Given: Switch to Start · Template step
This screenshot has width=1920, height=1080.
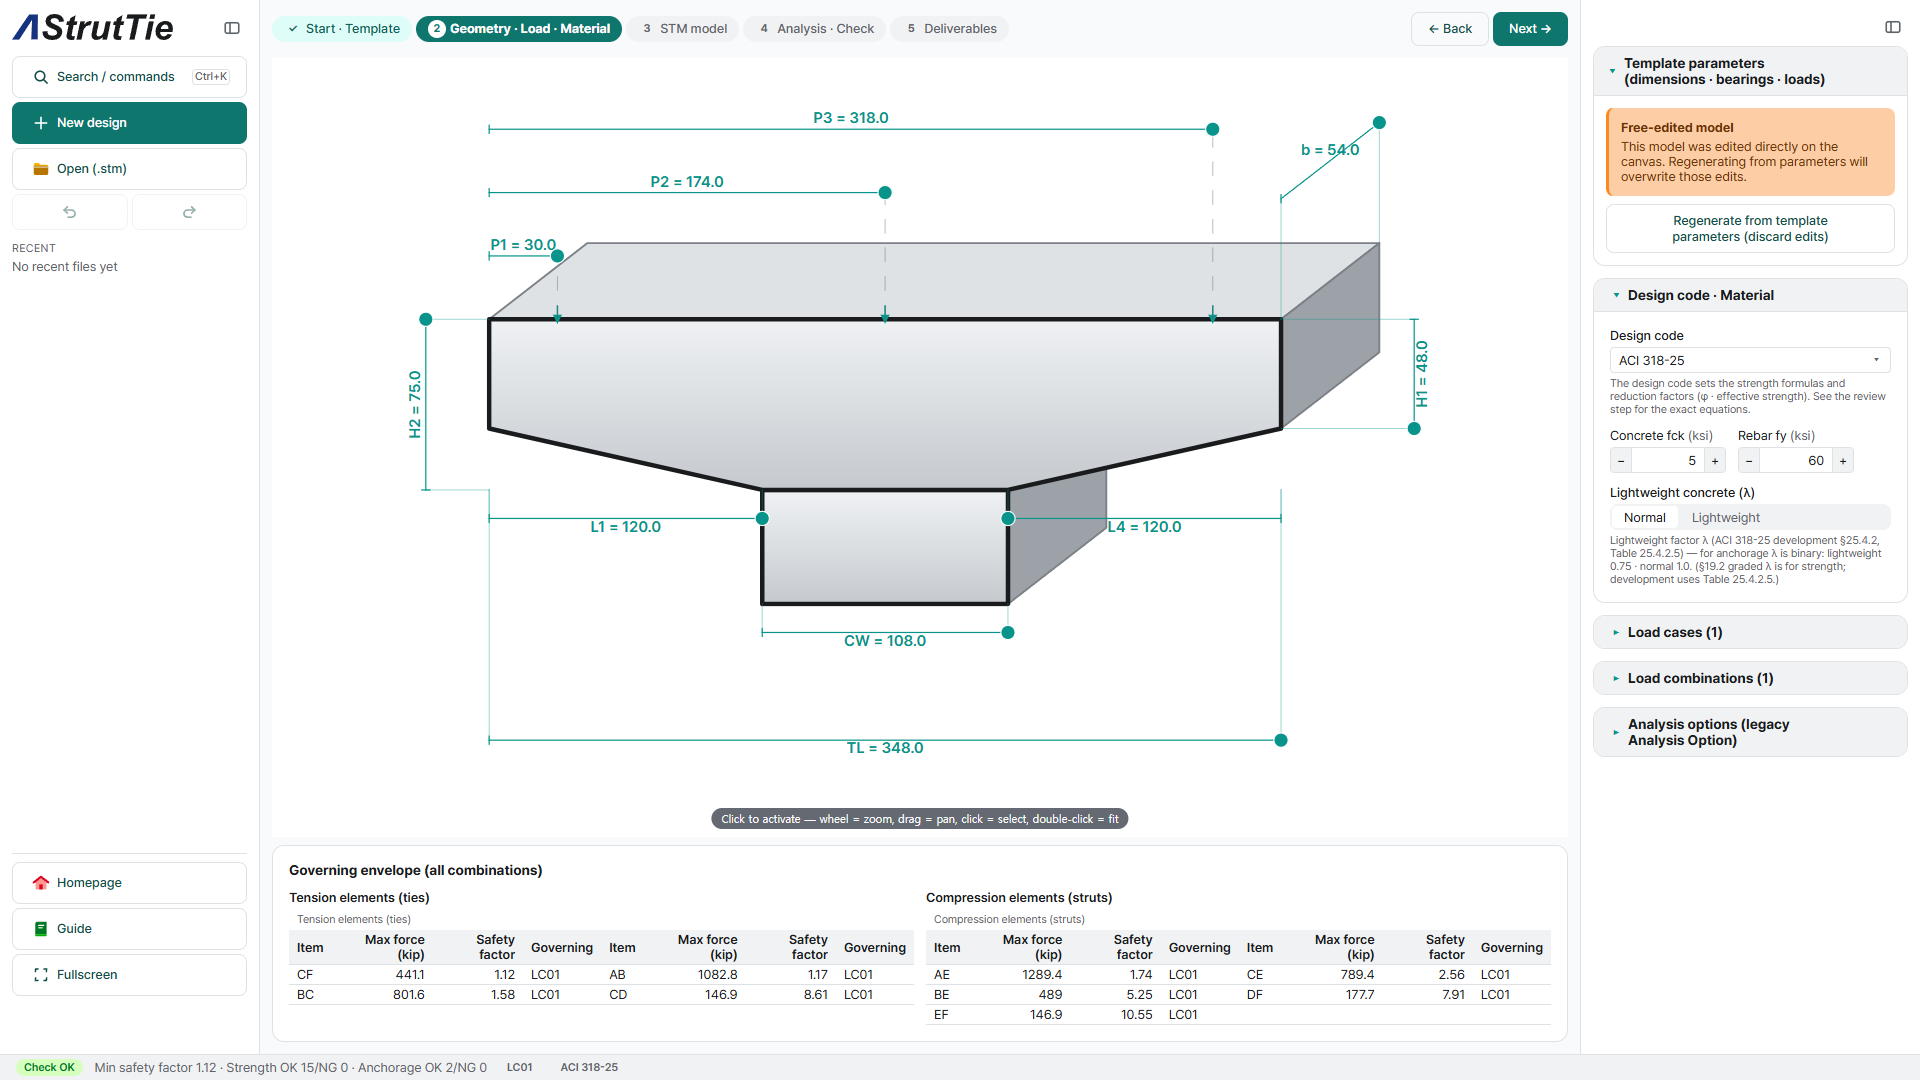Looking at the screenshot, I should [x=342, y=29].
